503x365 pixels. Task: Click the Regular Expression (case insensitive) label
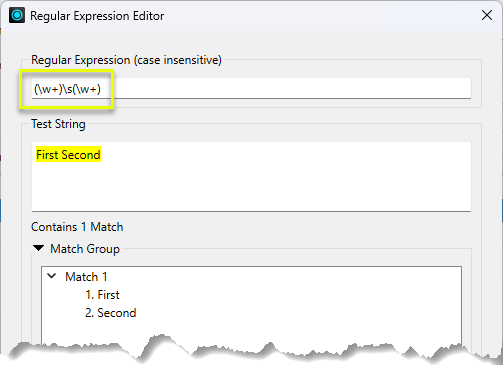pyautogui.click(x=126, y=60)
